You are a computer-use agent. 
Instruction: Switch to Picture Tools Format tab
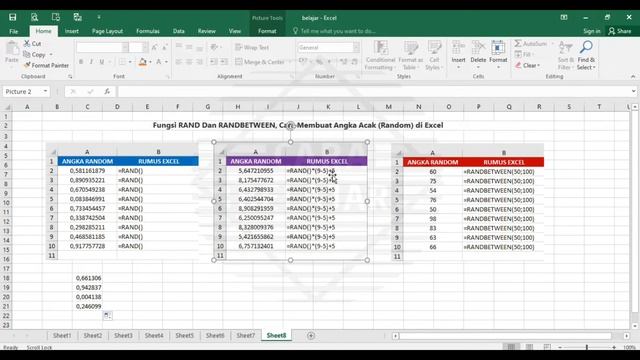coord(267,31)
